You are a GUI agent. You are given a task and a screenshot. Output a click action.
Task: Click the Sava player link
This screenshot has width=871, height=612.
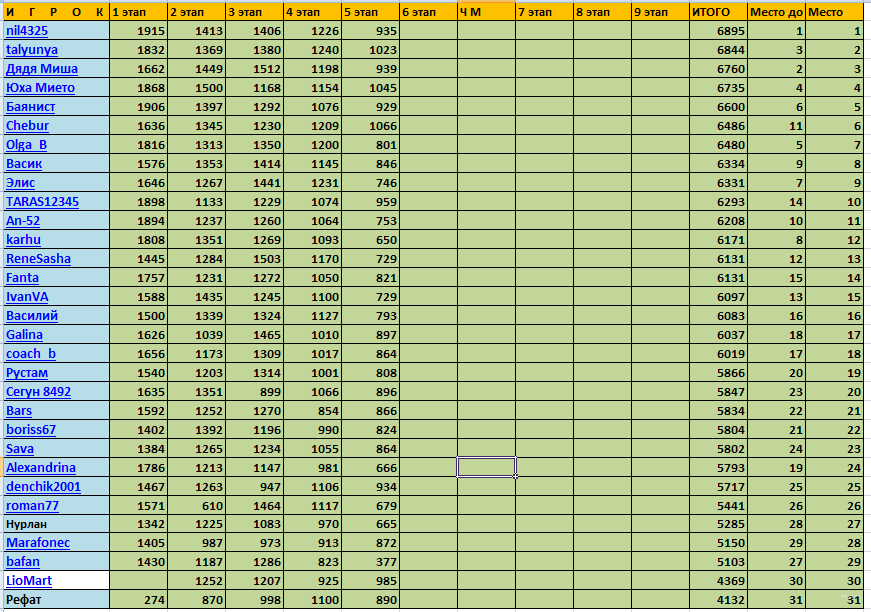click(19, 449)
